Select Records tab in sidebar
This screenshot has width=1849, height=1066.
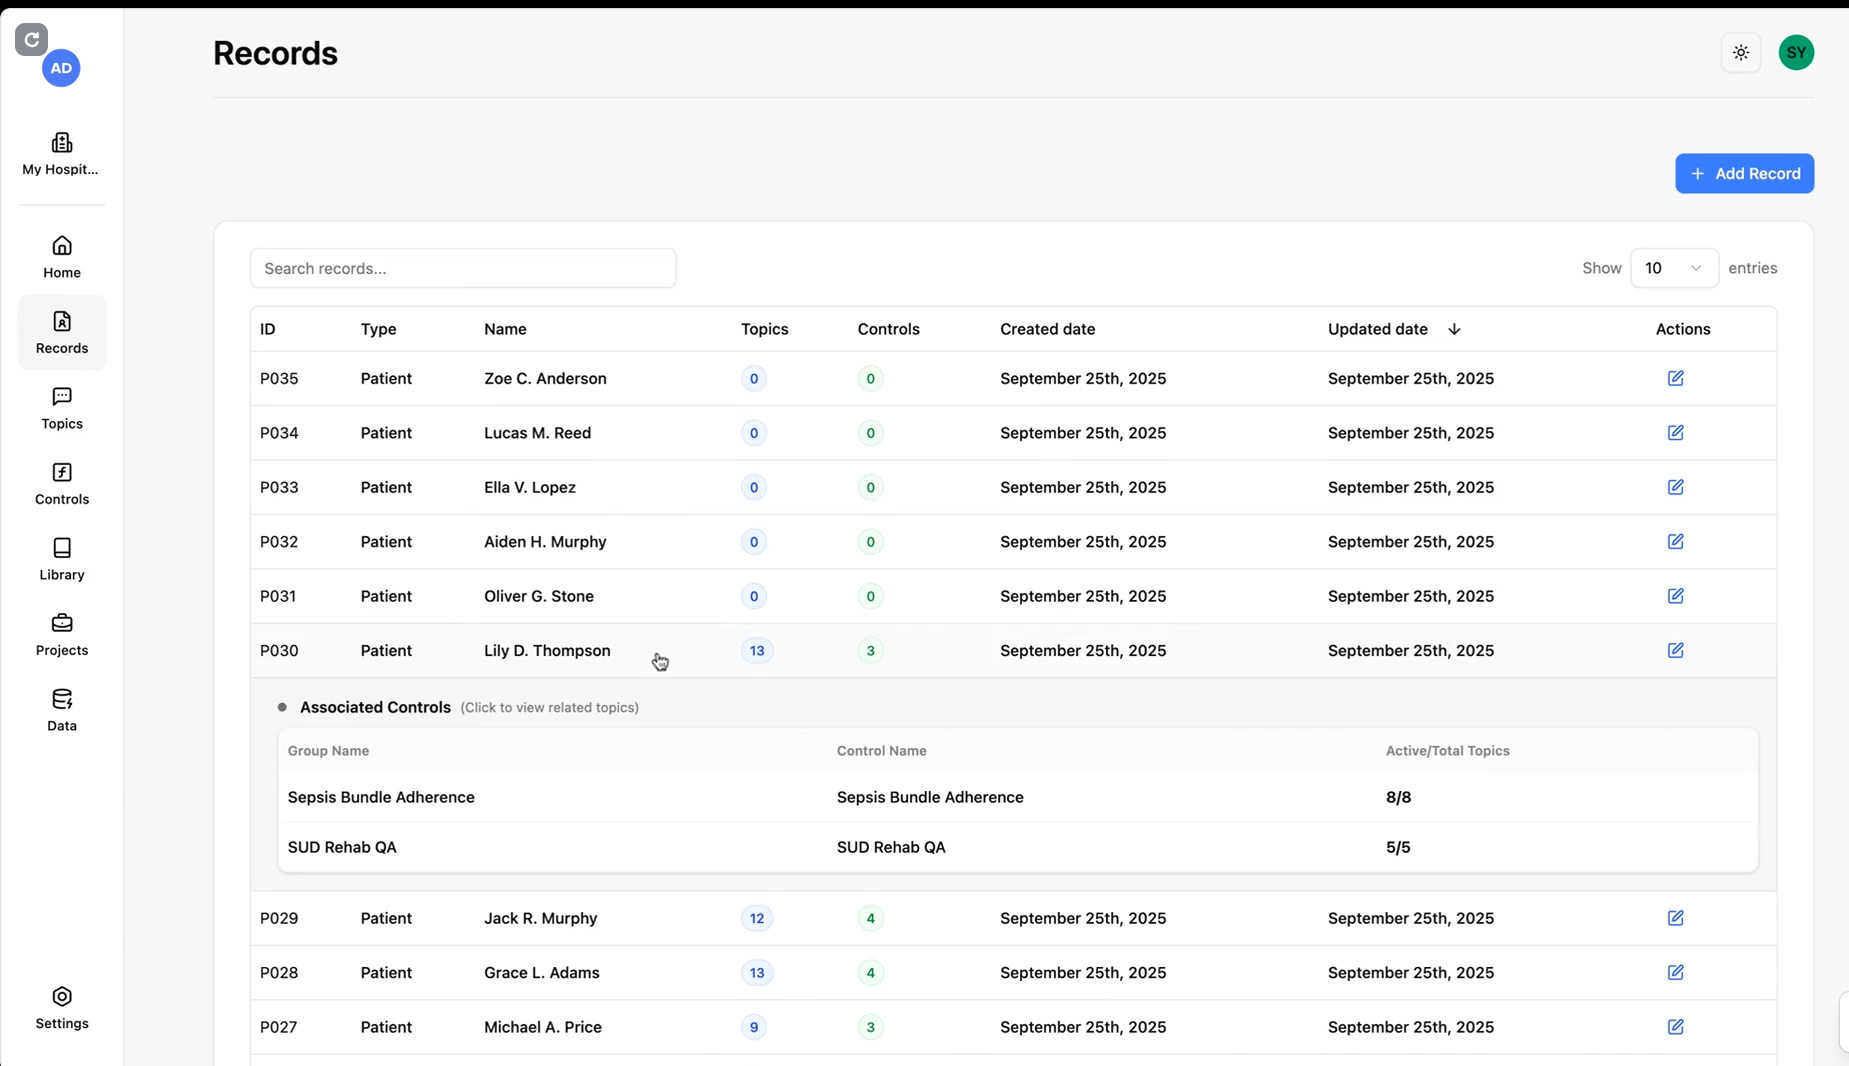62,332
